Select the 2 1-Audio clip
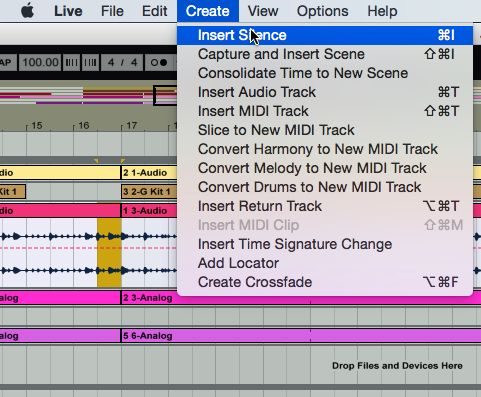The image size is (481, 397). coord(149,173)
